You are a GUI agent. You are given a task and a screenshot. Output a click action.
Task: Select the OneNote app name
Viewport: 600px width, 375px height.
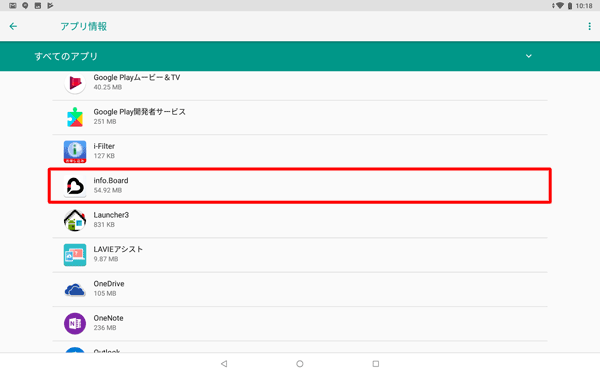(108, 318)
